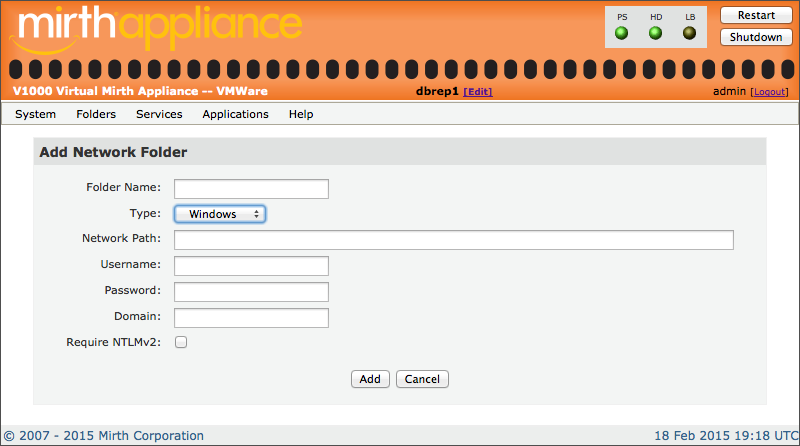Click the V1000 Virtual Mirth Appliance text

coord(140,91)
